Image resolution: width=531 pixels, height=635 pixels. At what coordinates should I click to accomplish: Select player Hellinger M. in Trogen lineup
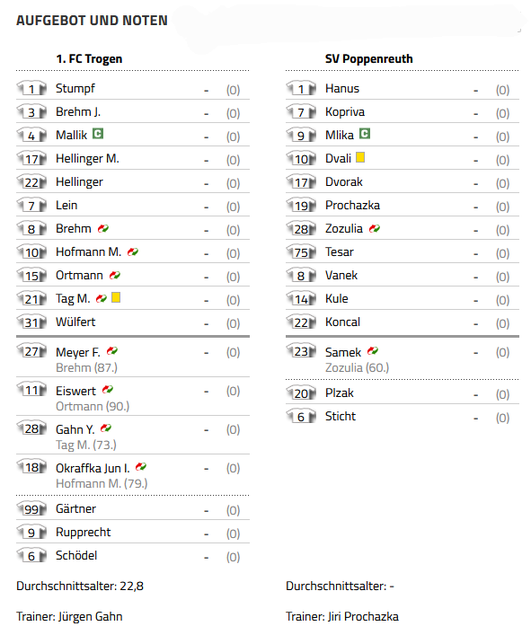point(87,158)
